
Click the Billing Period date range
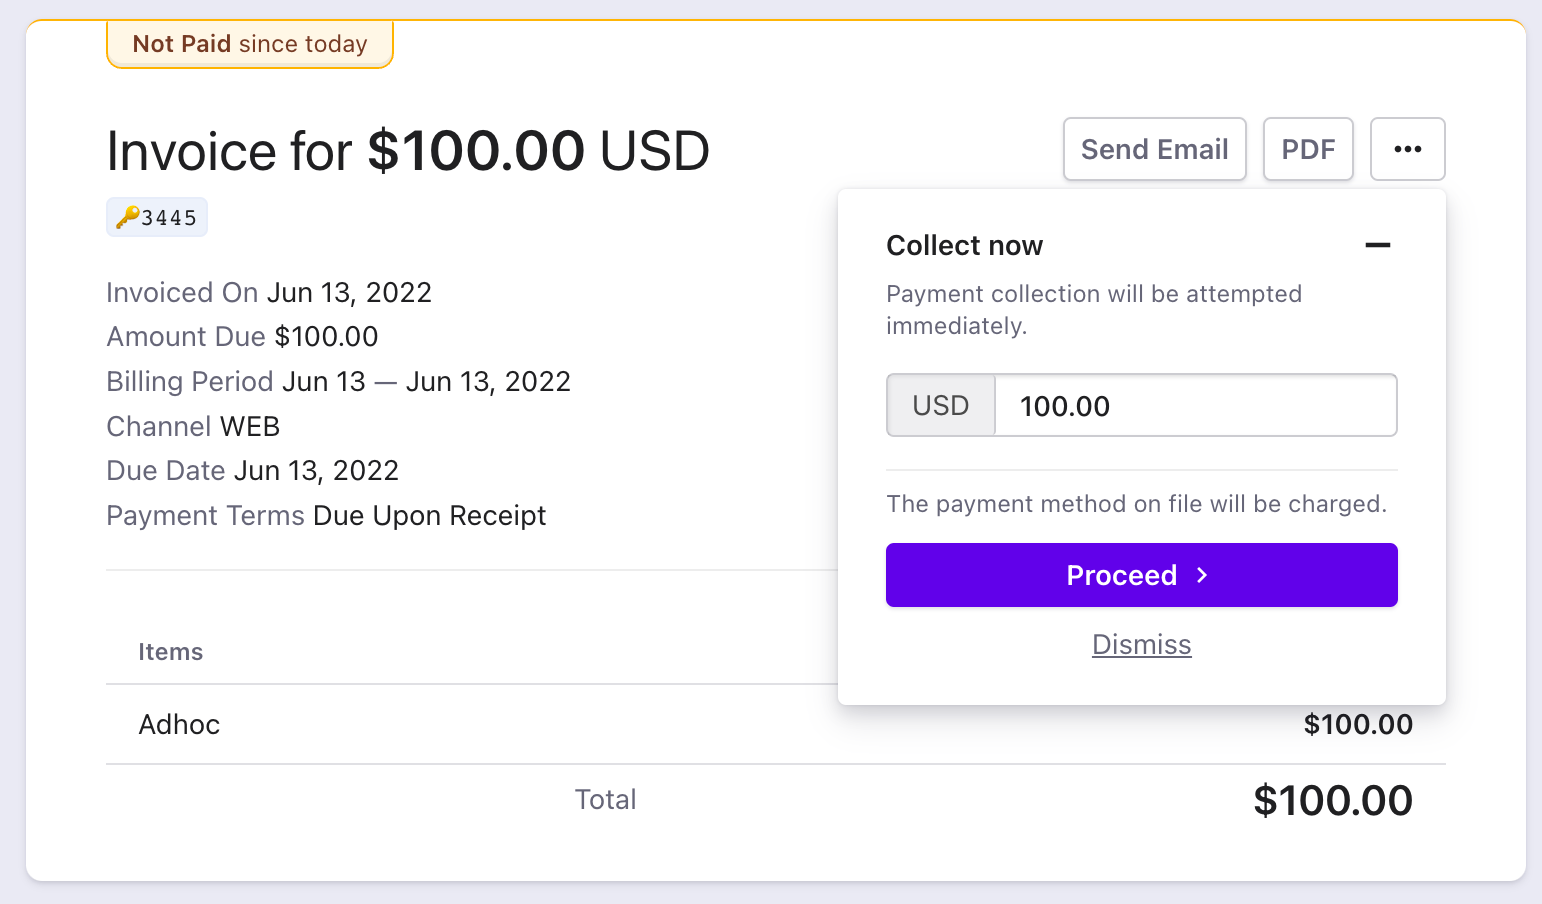426,382
